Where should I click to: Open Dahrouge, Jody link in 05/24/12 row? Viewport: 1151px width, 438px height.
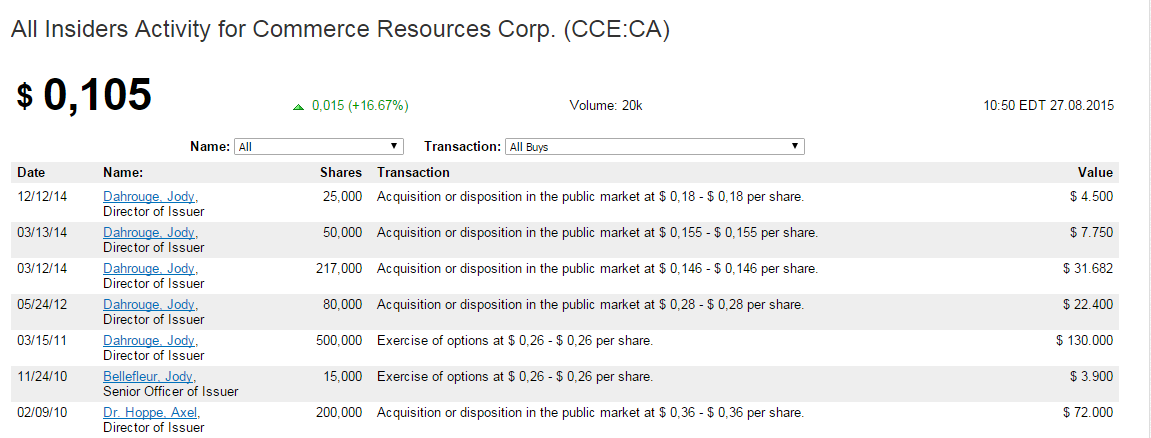click(x=149, y=305)
